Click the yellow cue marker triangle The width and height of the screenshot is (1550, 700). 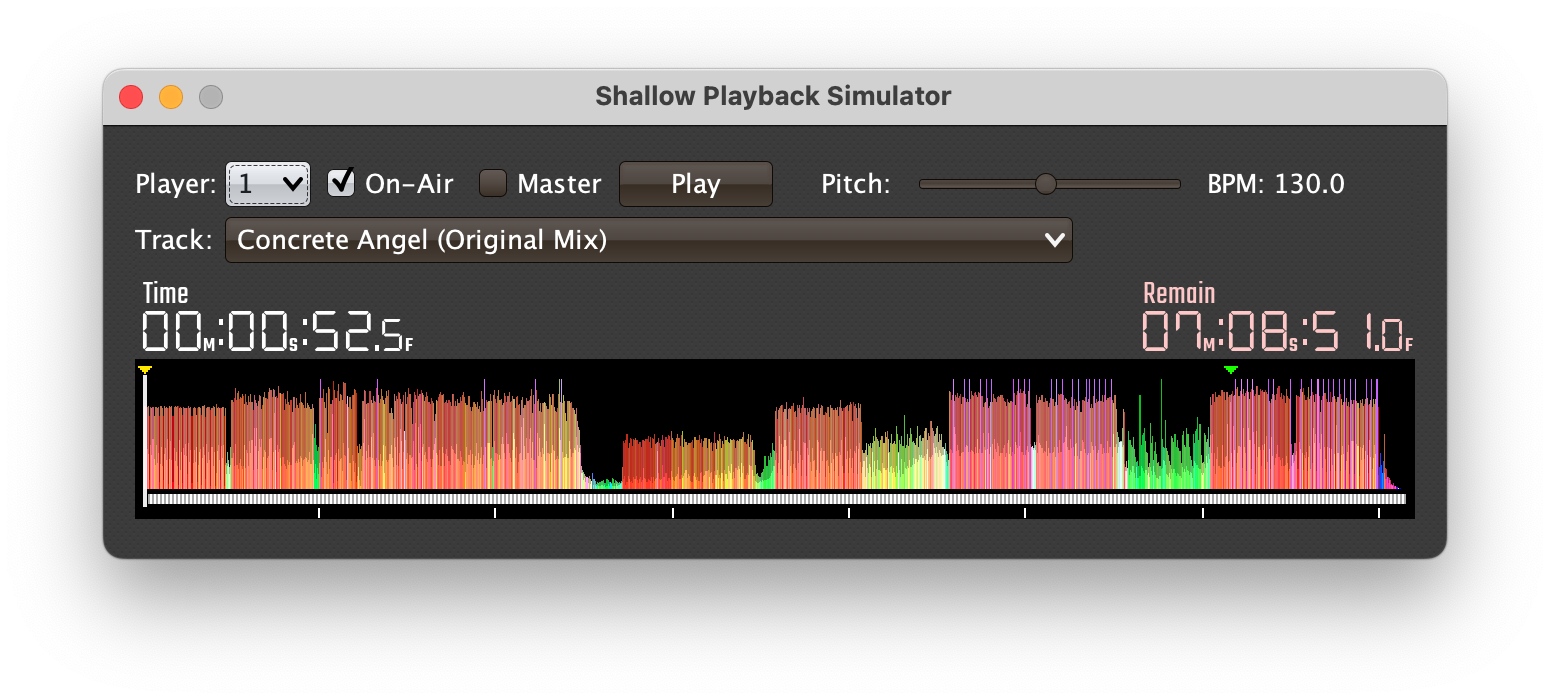coord(145,370)
